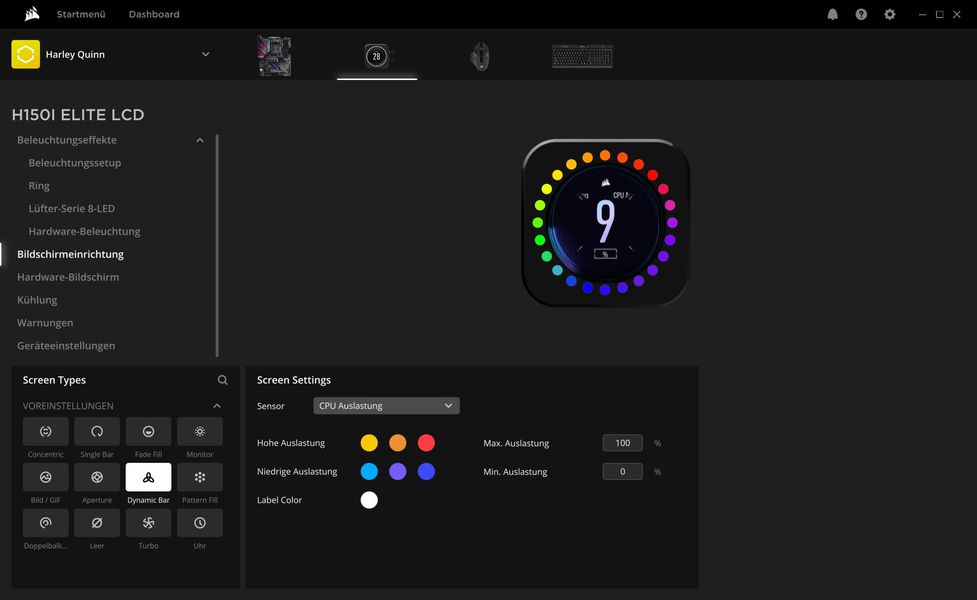The height and width of the screenshot is (600, 977).
Task: Select the Doppelbalken screen type
Action: [45, 523]
